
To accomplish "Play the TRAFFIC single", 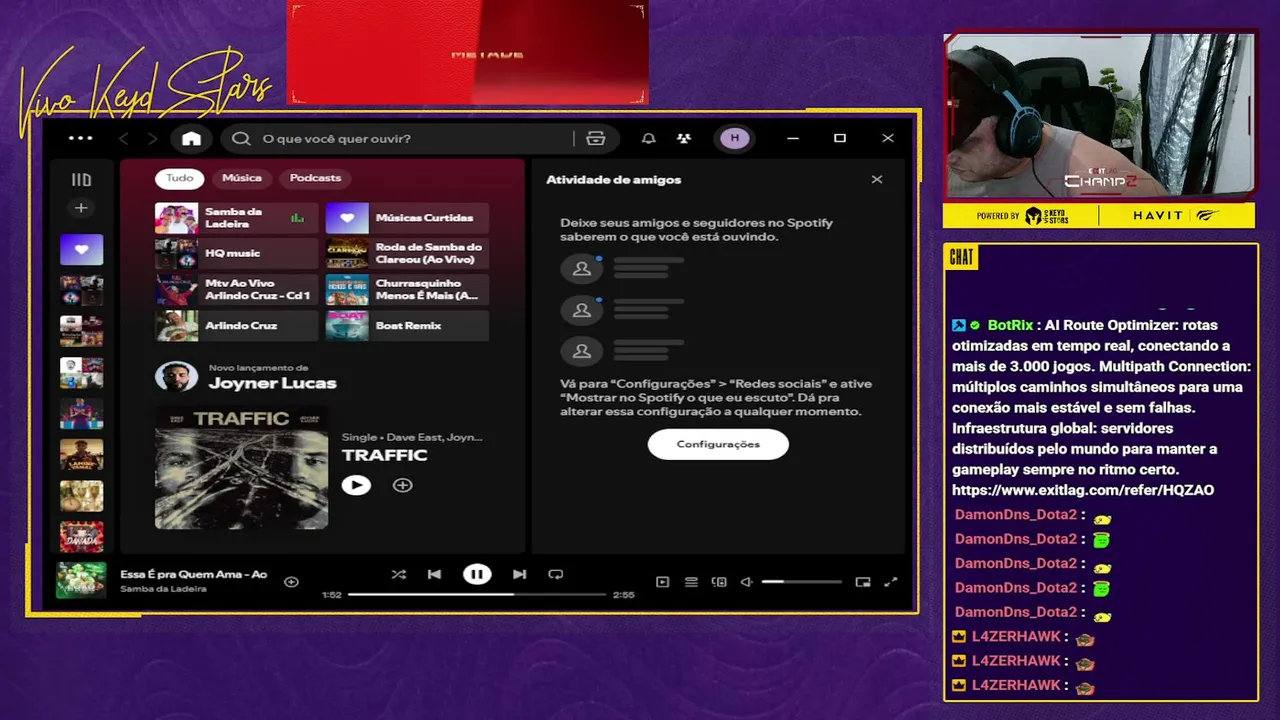I will 356,485.
